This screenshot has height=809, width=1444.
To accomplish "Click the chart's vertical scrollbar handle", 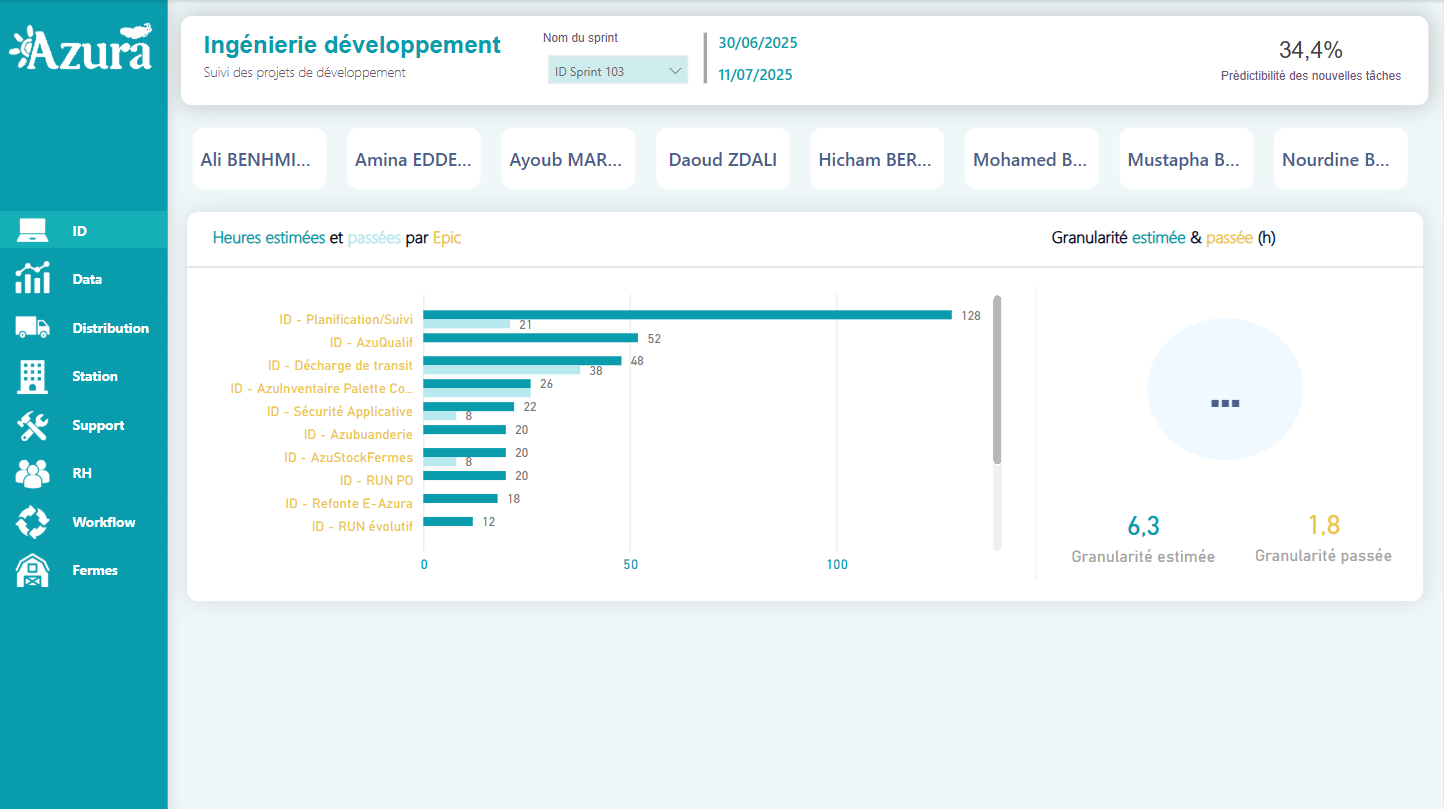I will [x=997, y=380].
